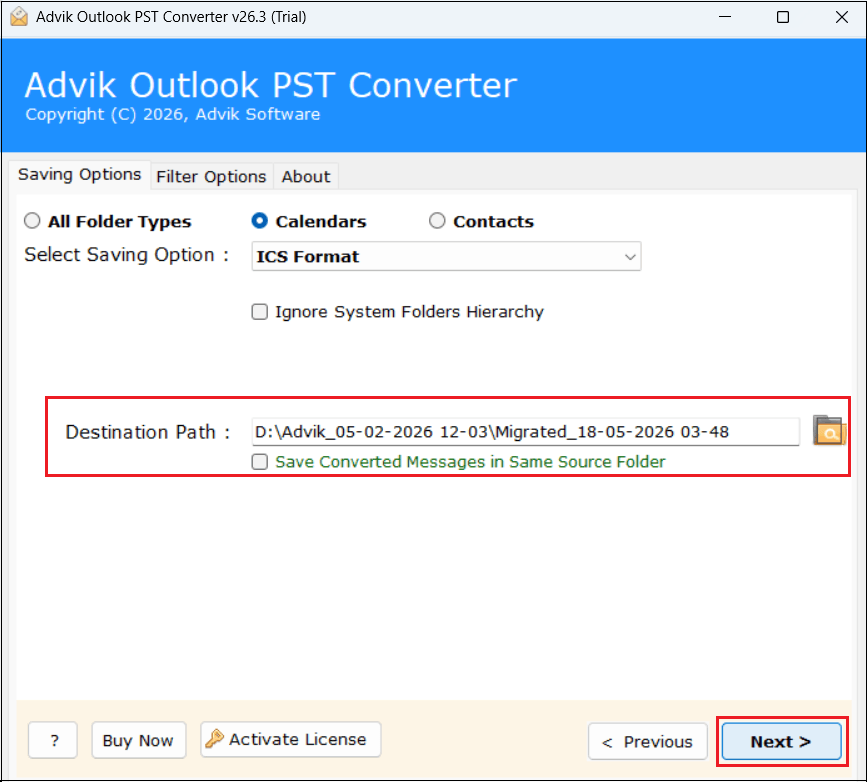Open help with the ? button

53,740
